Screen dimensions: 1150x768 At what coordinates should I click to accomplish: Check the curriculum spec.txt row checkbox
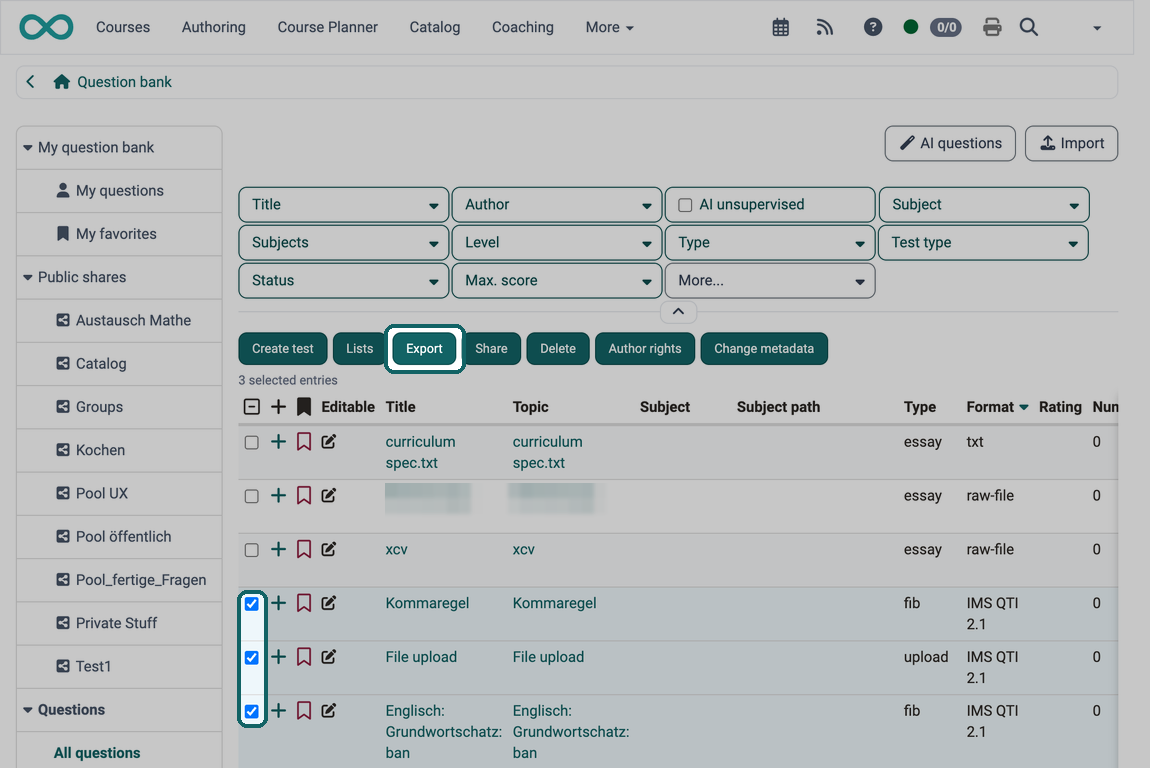pyautogui.click(x=252, y=442)
